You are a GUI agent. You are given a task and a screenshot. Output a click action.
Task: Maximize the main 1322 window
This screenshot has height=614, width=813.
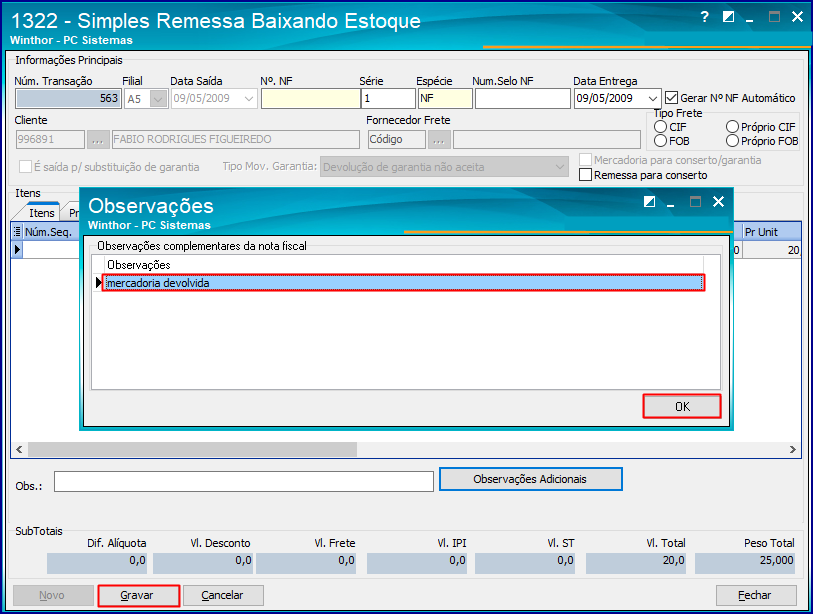tap(774, 17)
